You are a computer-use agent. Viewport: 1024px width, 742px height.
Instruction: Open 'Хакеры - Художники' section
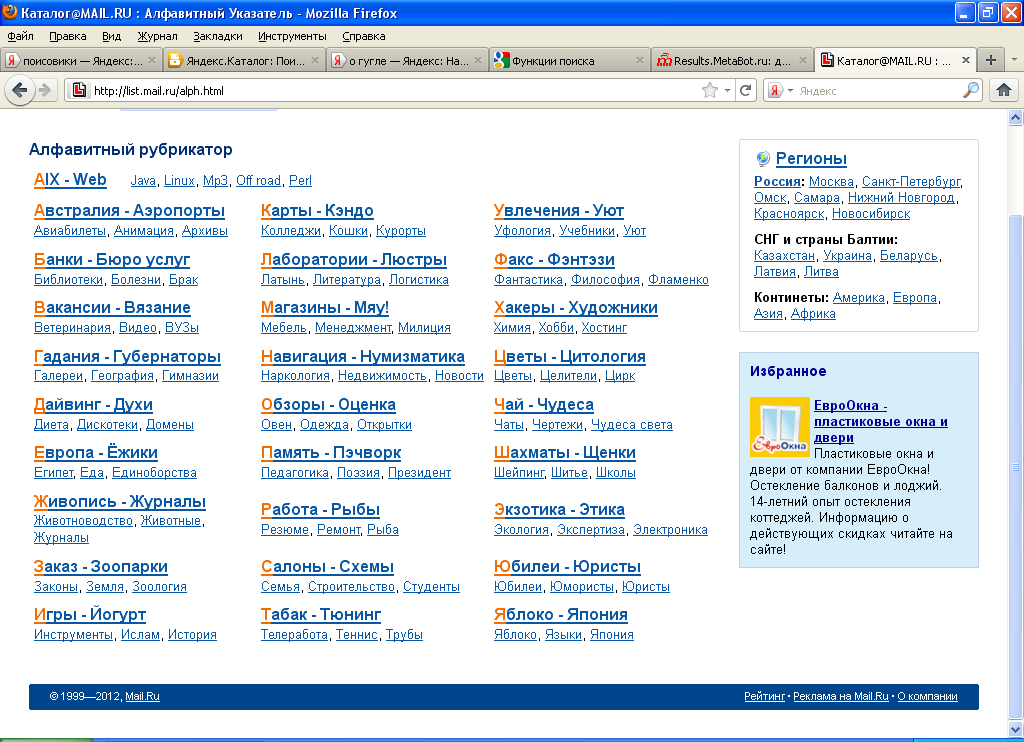pos(575,307)
